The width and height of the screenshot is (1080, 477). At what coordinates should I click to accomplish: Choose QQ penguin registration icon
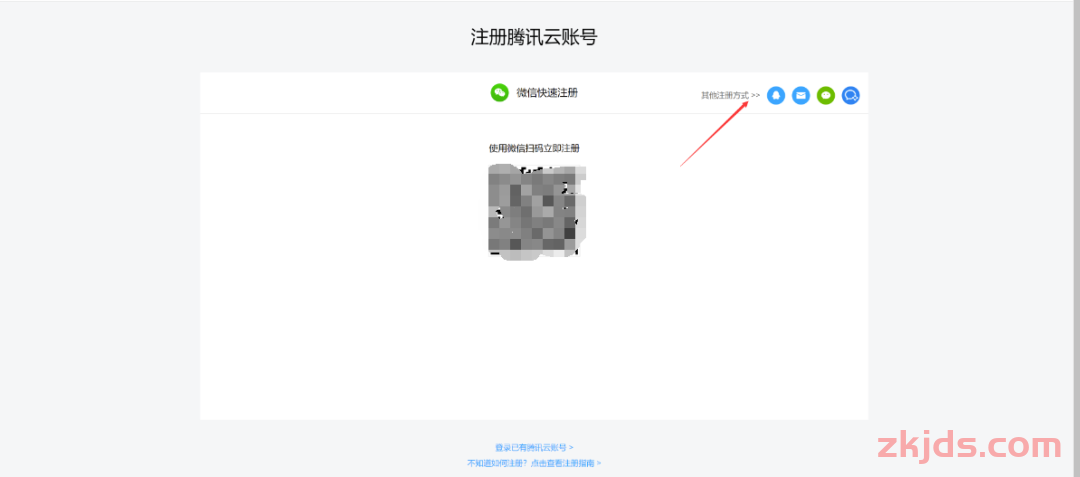pos(776,96)
